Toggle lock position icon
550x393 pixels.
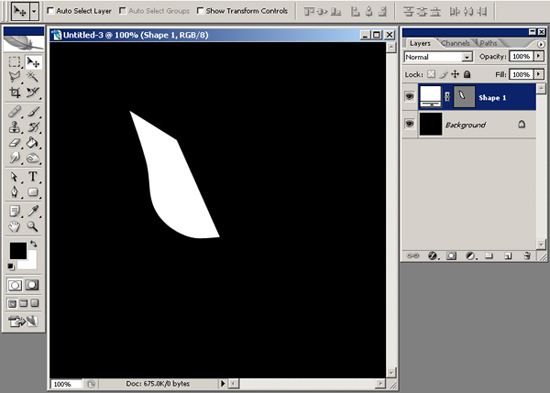455,74
